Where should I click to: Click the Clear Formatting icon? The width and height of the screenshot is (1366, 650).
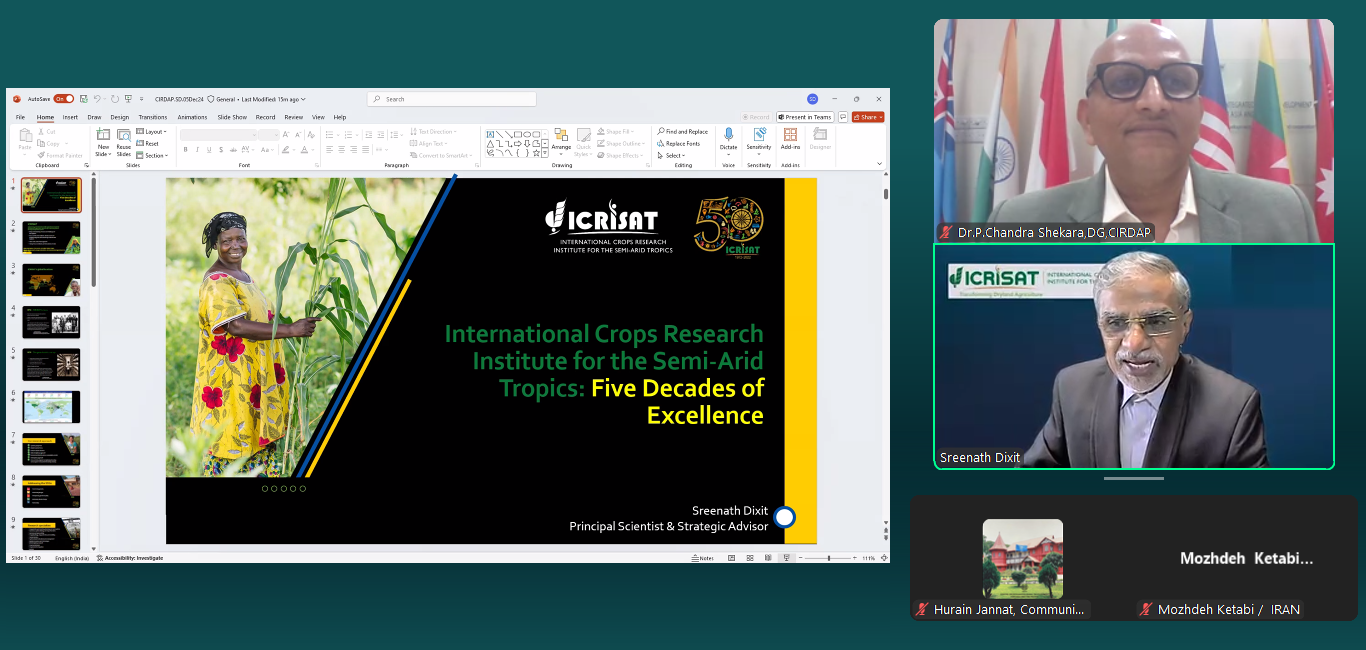point(311,135)
